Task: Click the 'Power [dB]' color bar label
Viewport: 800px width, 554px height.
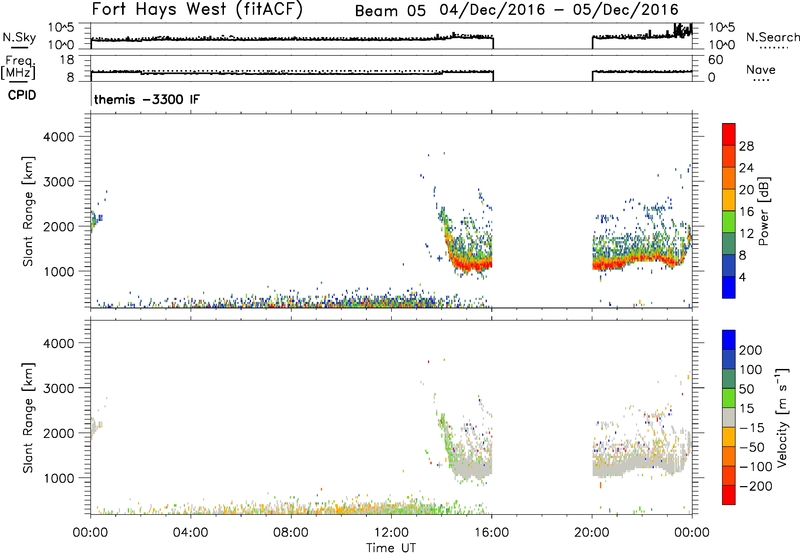Action: 763,211
